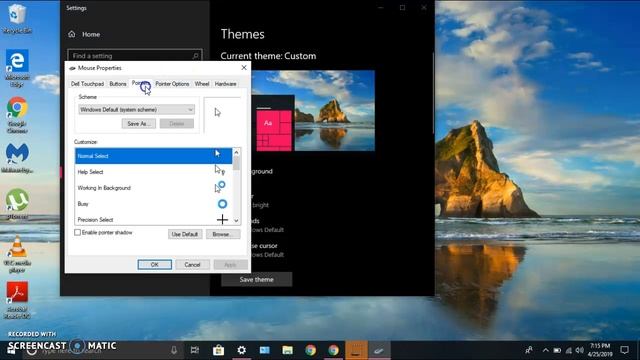Viewport: 640px width, 360px height.
Task: Click the Save As button under Scheme
Action: (138, 124)
